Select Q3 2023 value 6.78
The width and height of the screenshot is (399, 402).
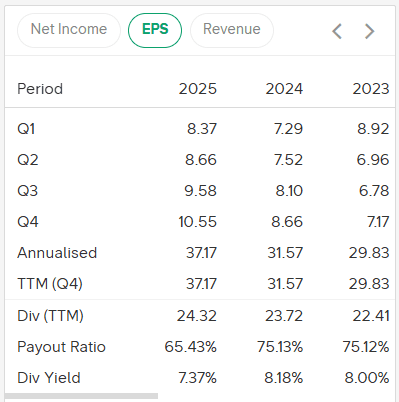(x=374, y=191)
